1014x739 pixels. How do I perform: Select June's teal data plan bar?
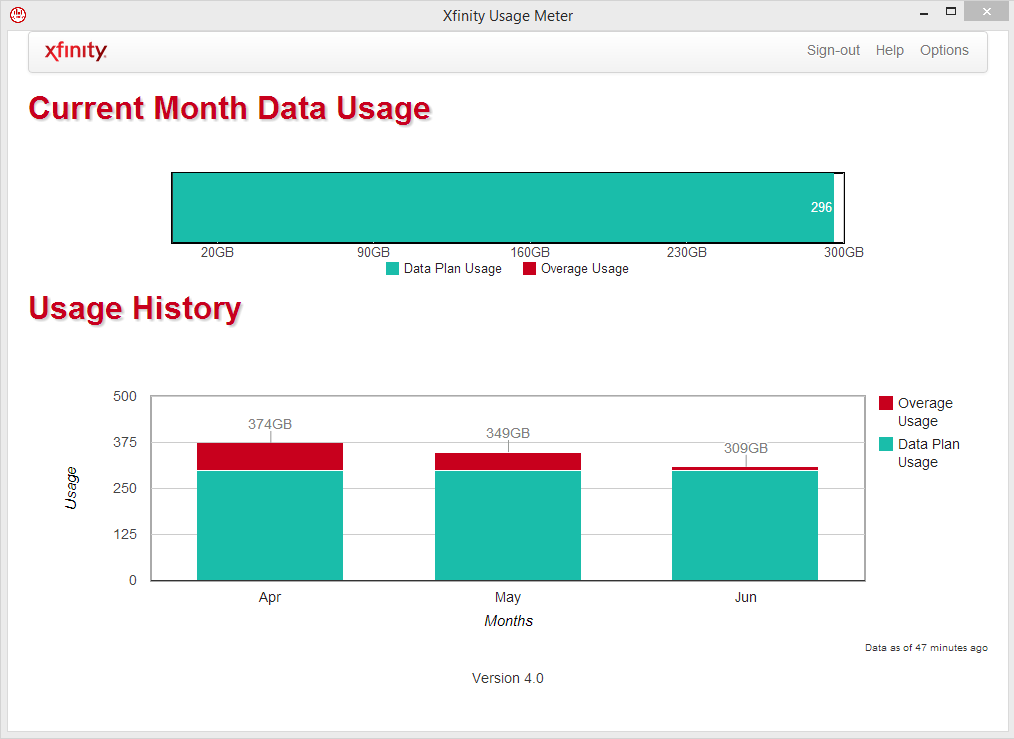click(x=745, y=525)
